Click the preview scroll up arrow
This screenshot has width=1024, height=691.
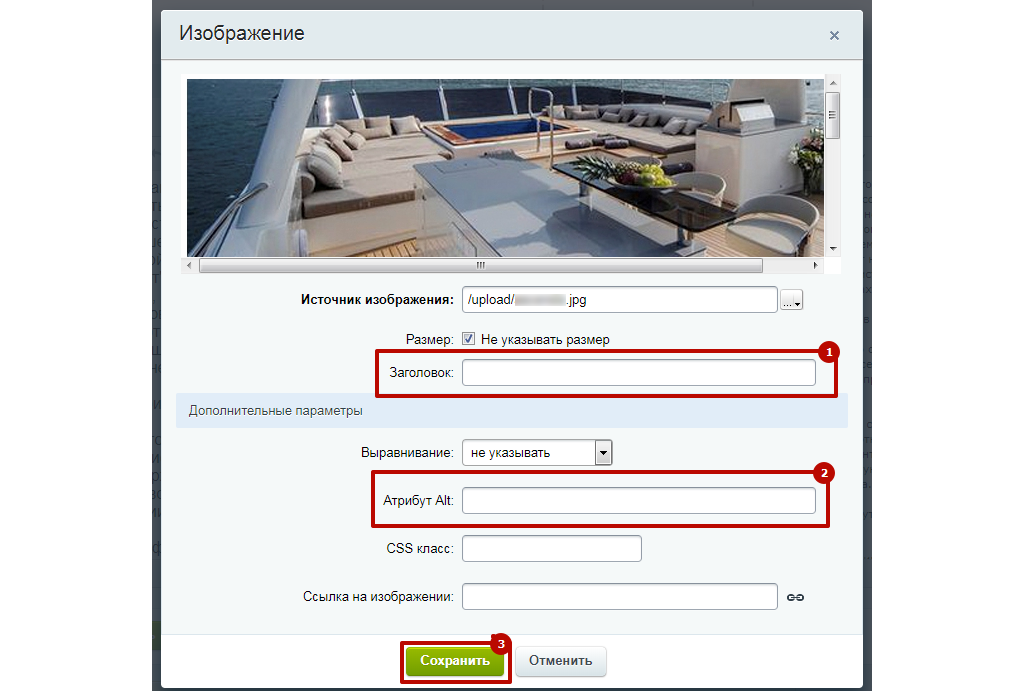(x=833, y=83)
